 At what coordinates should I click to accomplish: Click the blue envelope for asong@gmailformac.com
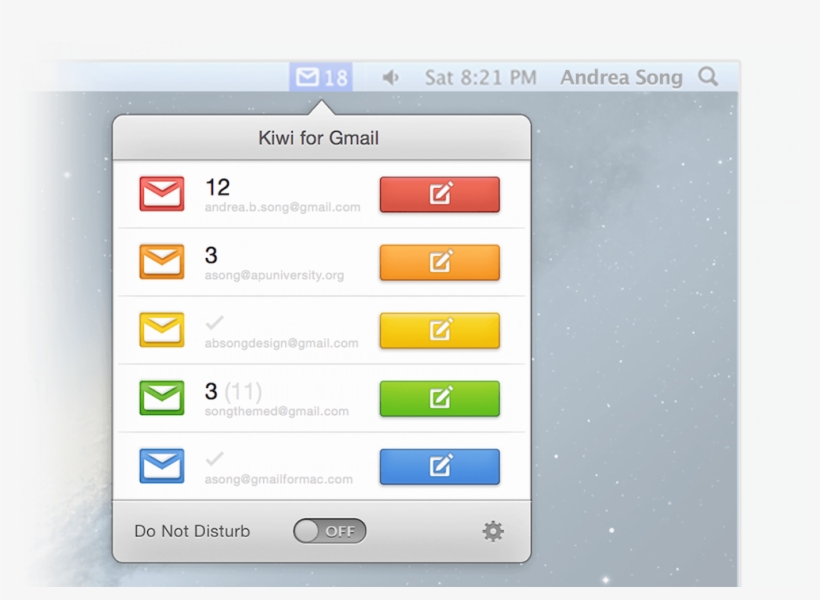(x=163, y=466)
